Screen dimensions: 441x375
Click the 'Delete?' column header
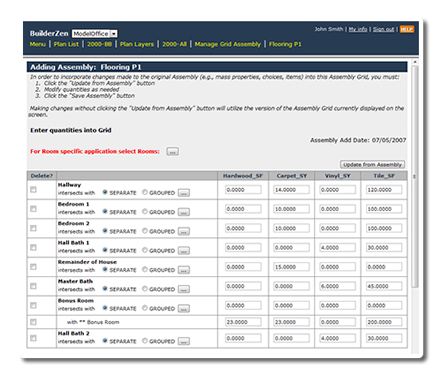click(x=42, y=176)
